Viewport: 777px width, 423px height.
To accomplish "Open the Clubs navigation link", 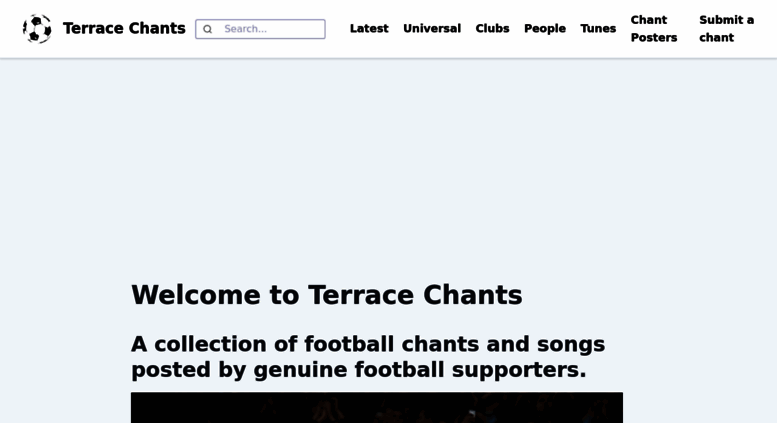I will (493, 29).
